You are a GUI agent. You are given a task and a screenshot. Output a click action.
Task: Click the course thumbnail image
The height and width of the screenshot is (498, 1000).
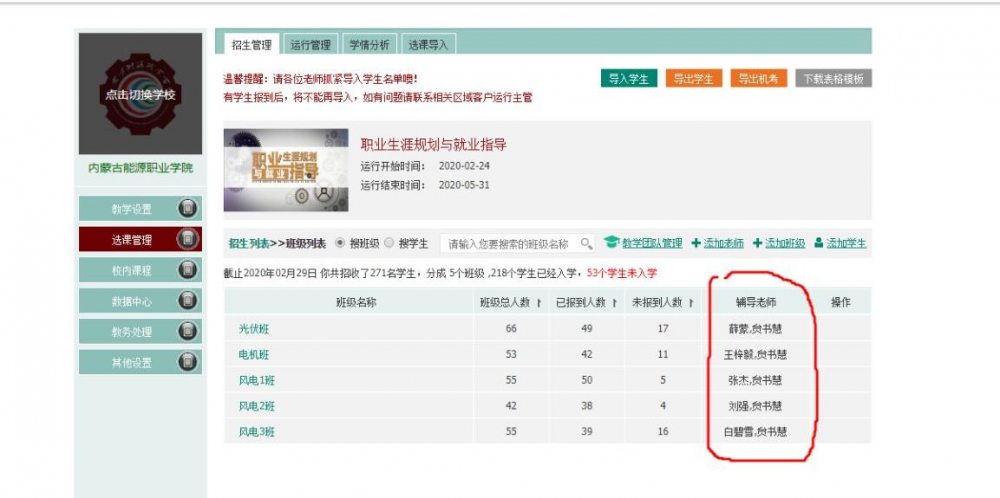pos(286,169)
